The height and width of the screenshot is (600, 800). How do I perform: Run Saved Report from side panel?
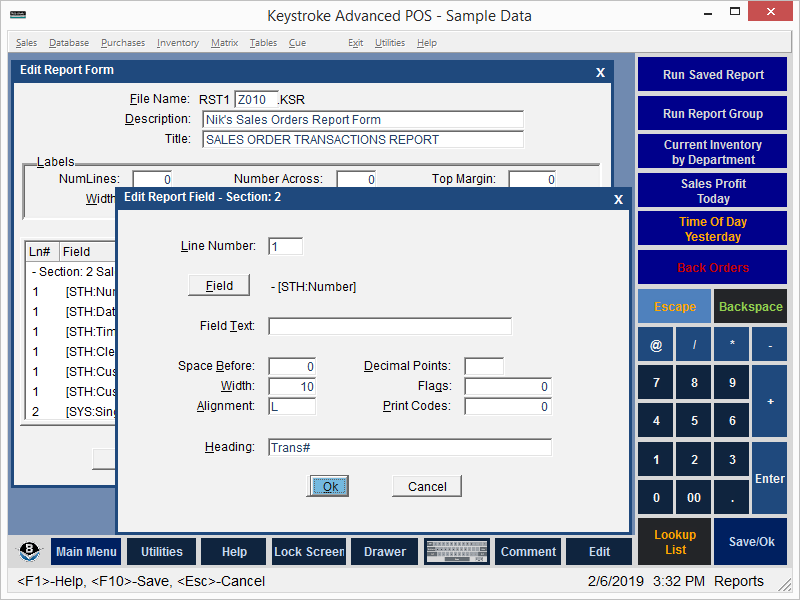pyautogui.click(x=713, y=75)
